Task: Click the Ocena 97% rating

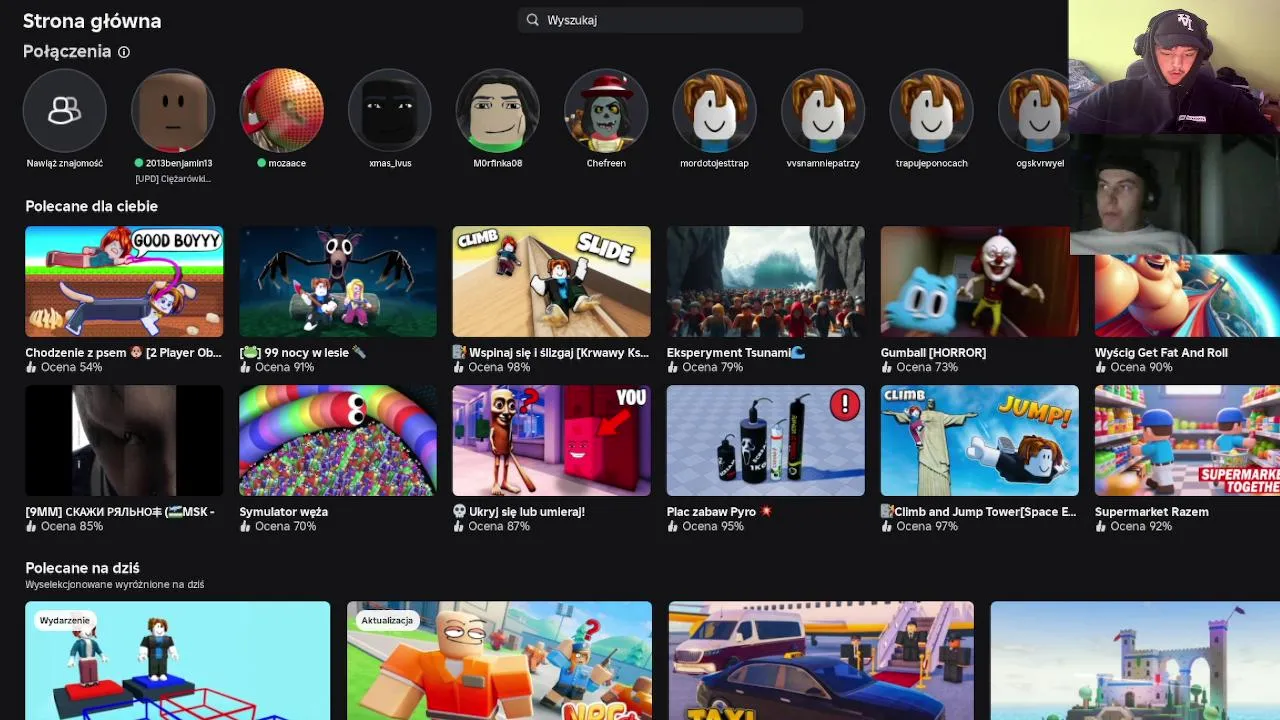Action: pos(920,526)
